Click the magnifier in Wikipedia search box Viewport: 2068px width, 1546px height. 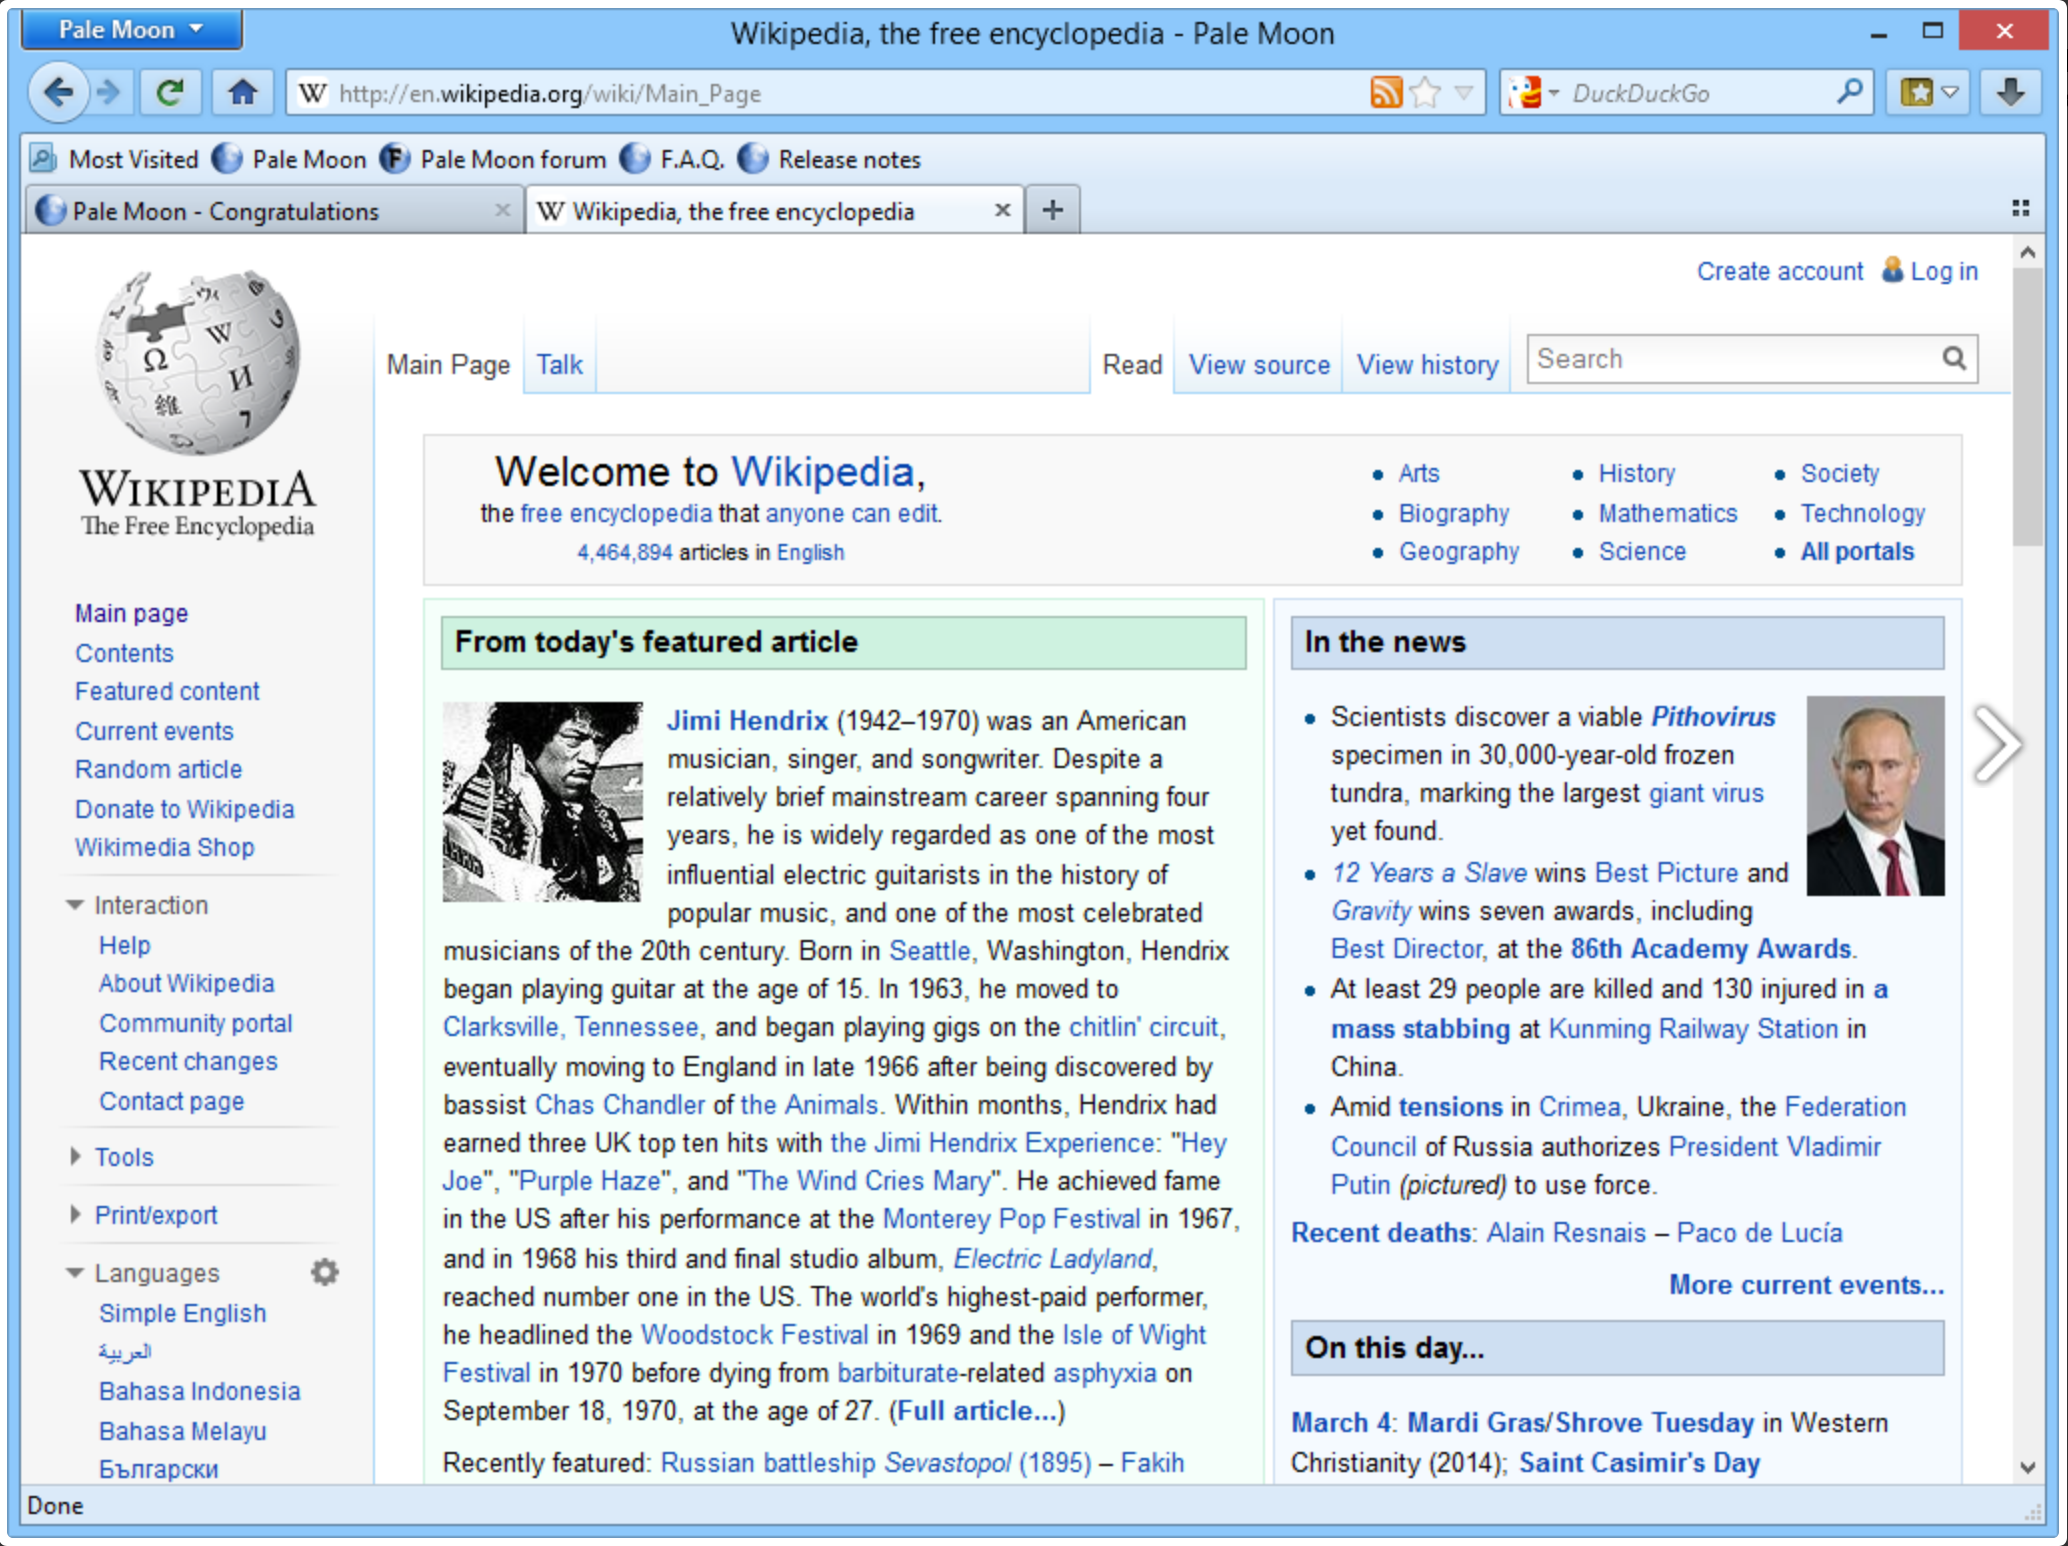pos(1954,358)
